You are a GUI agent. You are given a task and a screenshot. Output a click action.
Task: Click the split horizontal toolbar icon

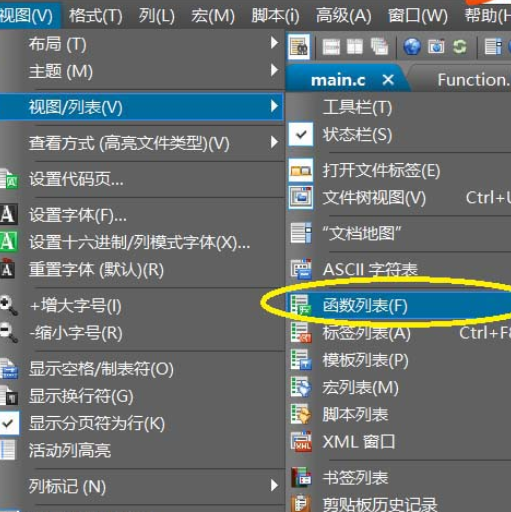(331, 46)
